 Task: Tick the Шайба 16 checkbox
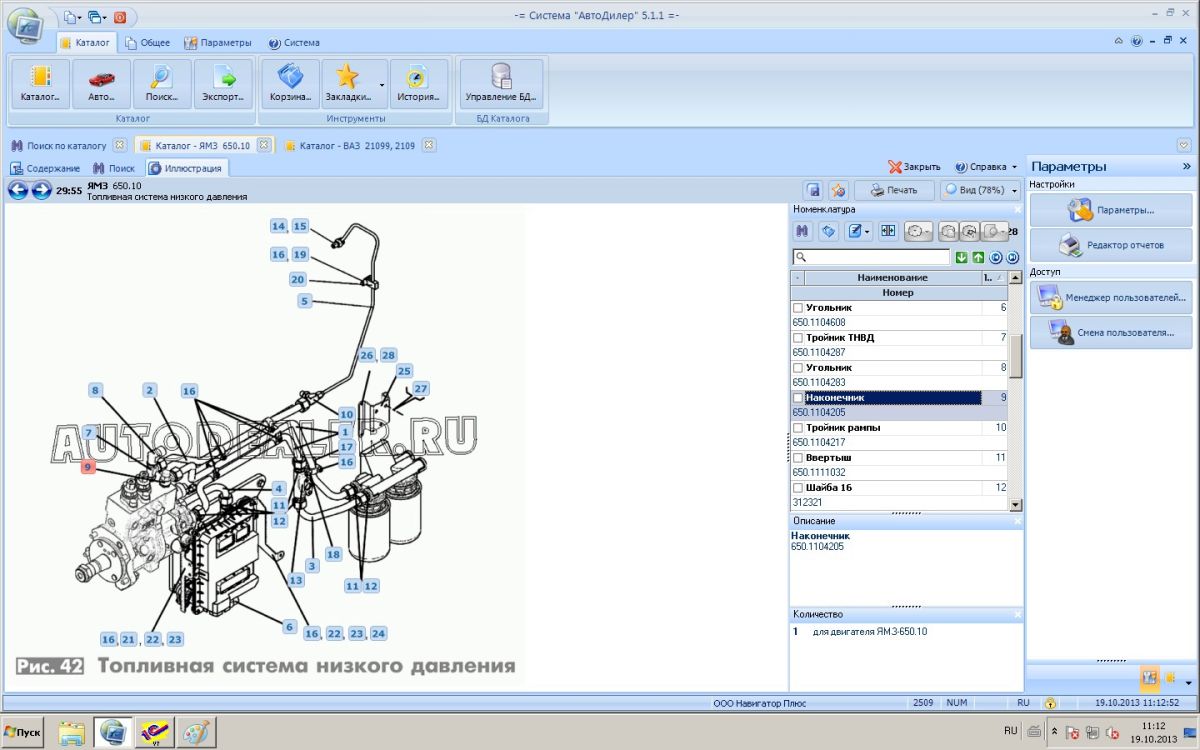(798, 488)
